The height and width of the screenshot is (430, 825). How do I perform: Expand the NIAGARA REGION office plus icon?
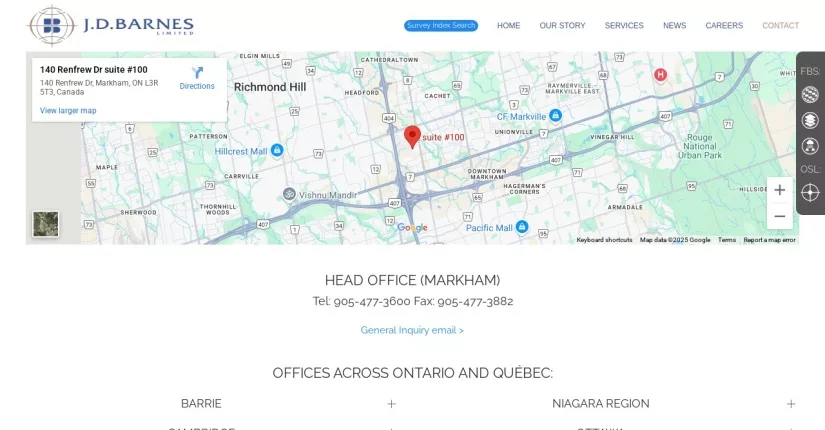pos(791,404)
